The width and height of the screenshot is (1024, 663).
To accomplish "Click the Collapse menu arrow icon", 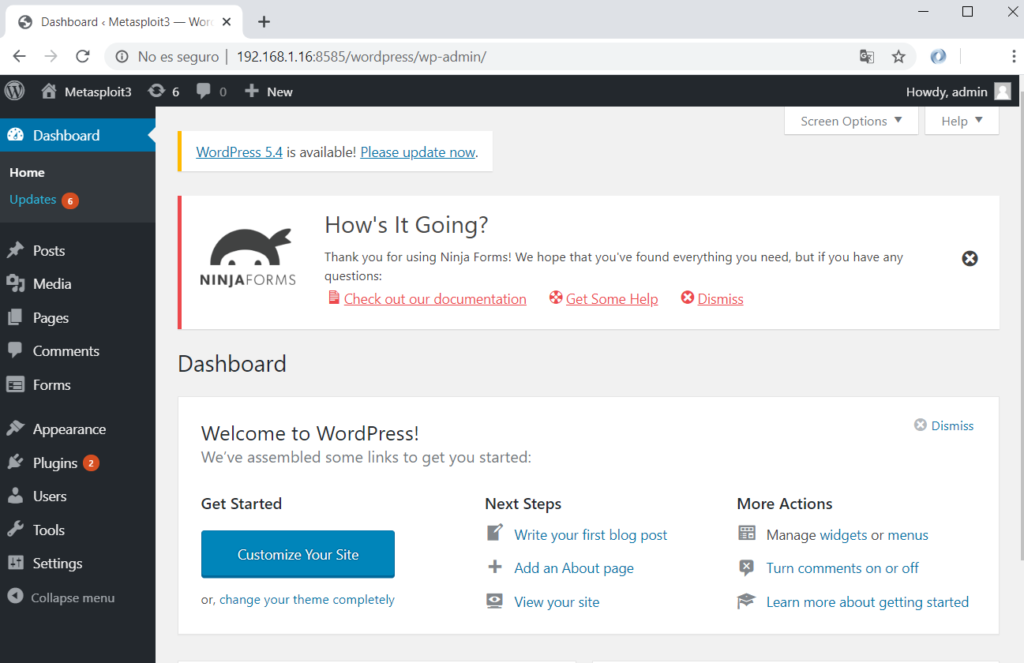I will pyautogui.click(x=16, y=597).
